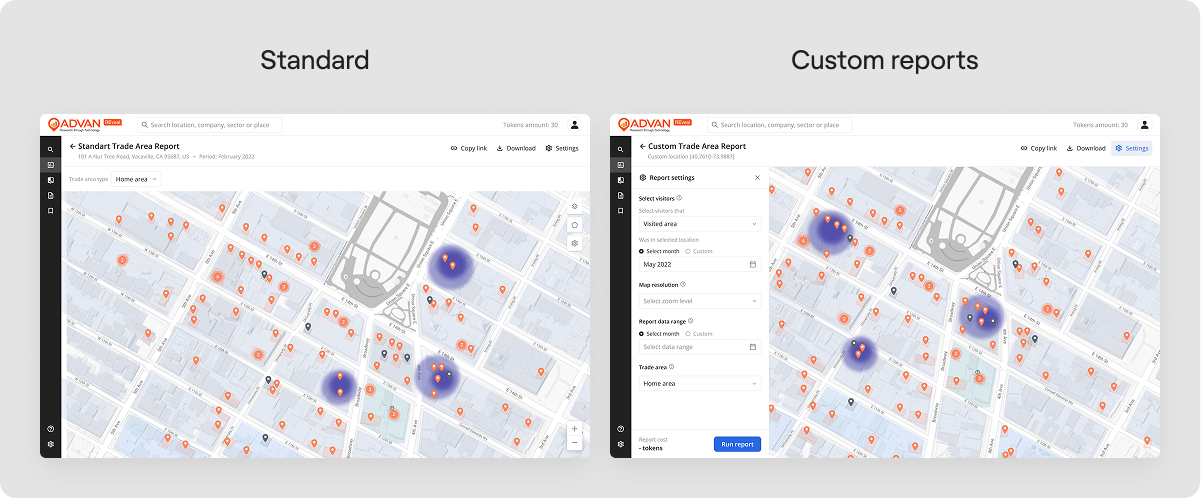Go back using arrow beside Custom Trade Area Report
Viewport: 1201px width, 498px height.
642,146
